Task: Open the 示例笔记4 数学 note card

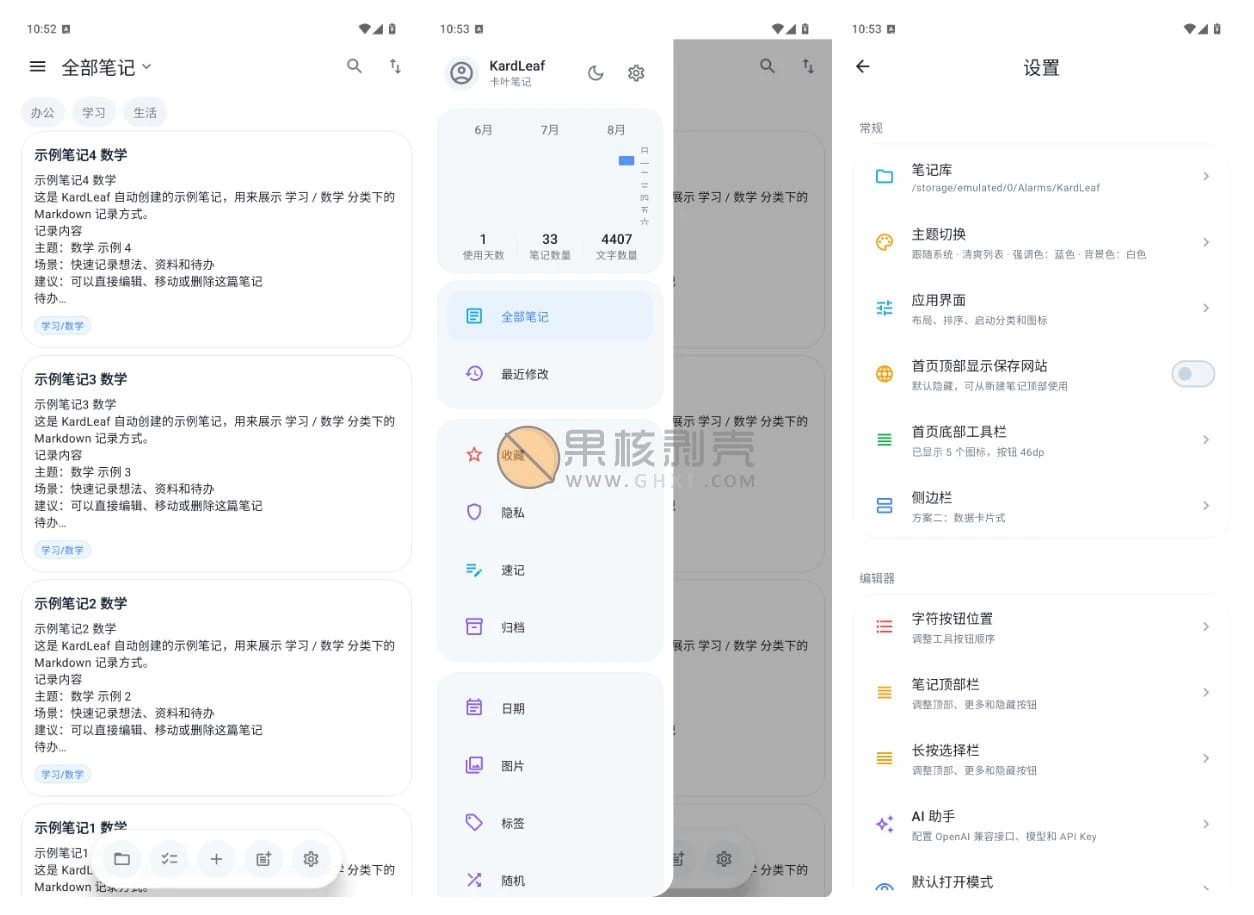Action: pos(216,240)
